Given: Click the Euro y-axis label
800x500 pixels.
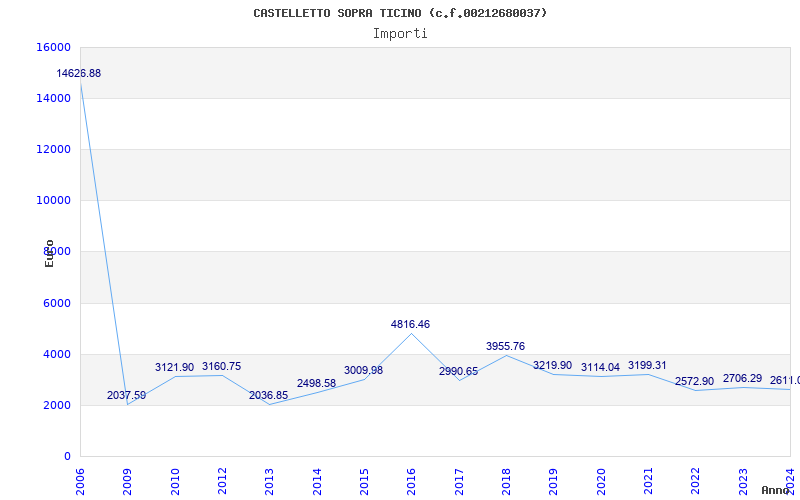Looking at the screenshot, I should click(x=49, y=253).
